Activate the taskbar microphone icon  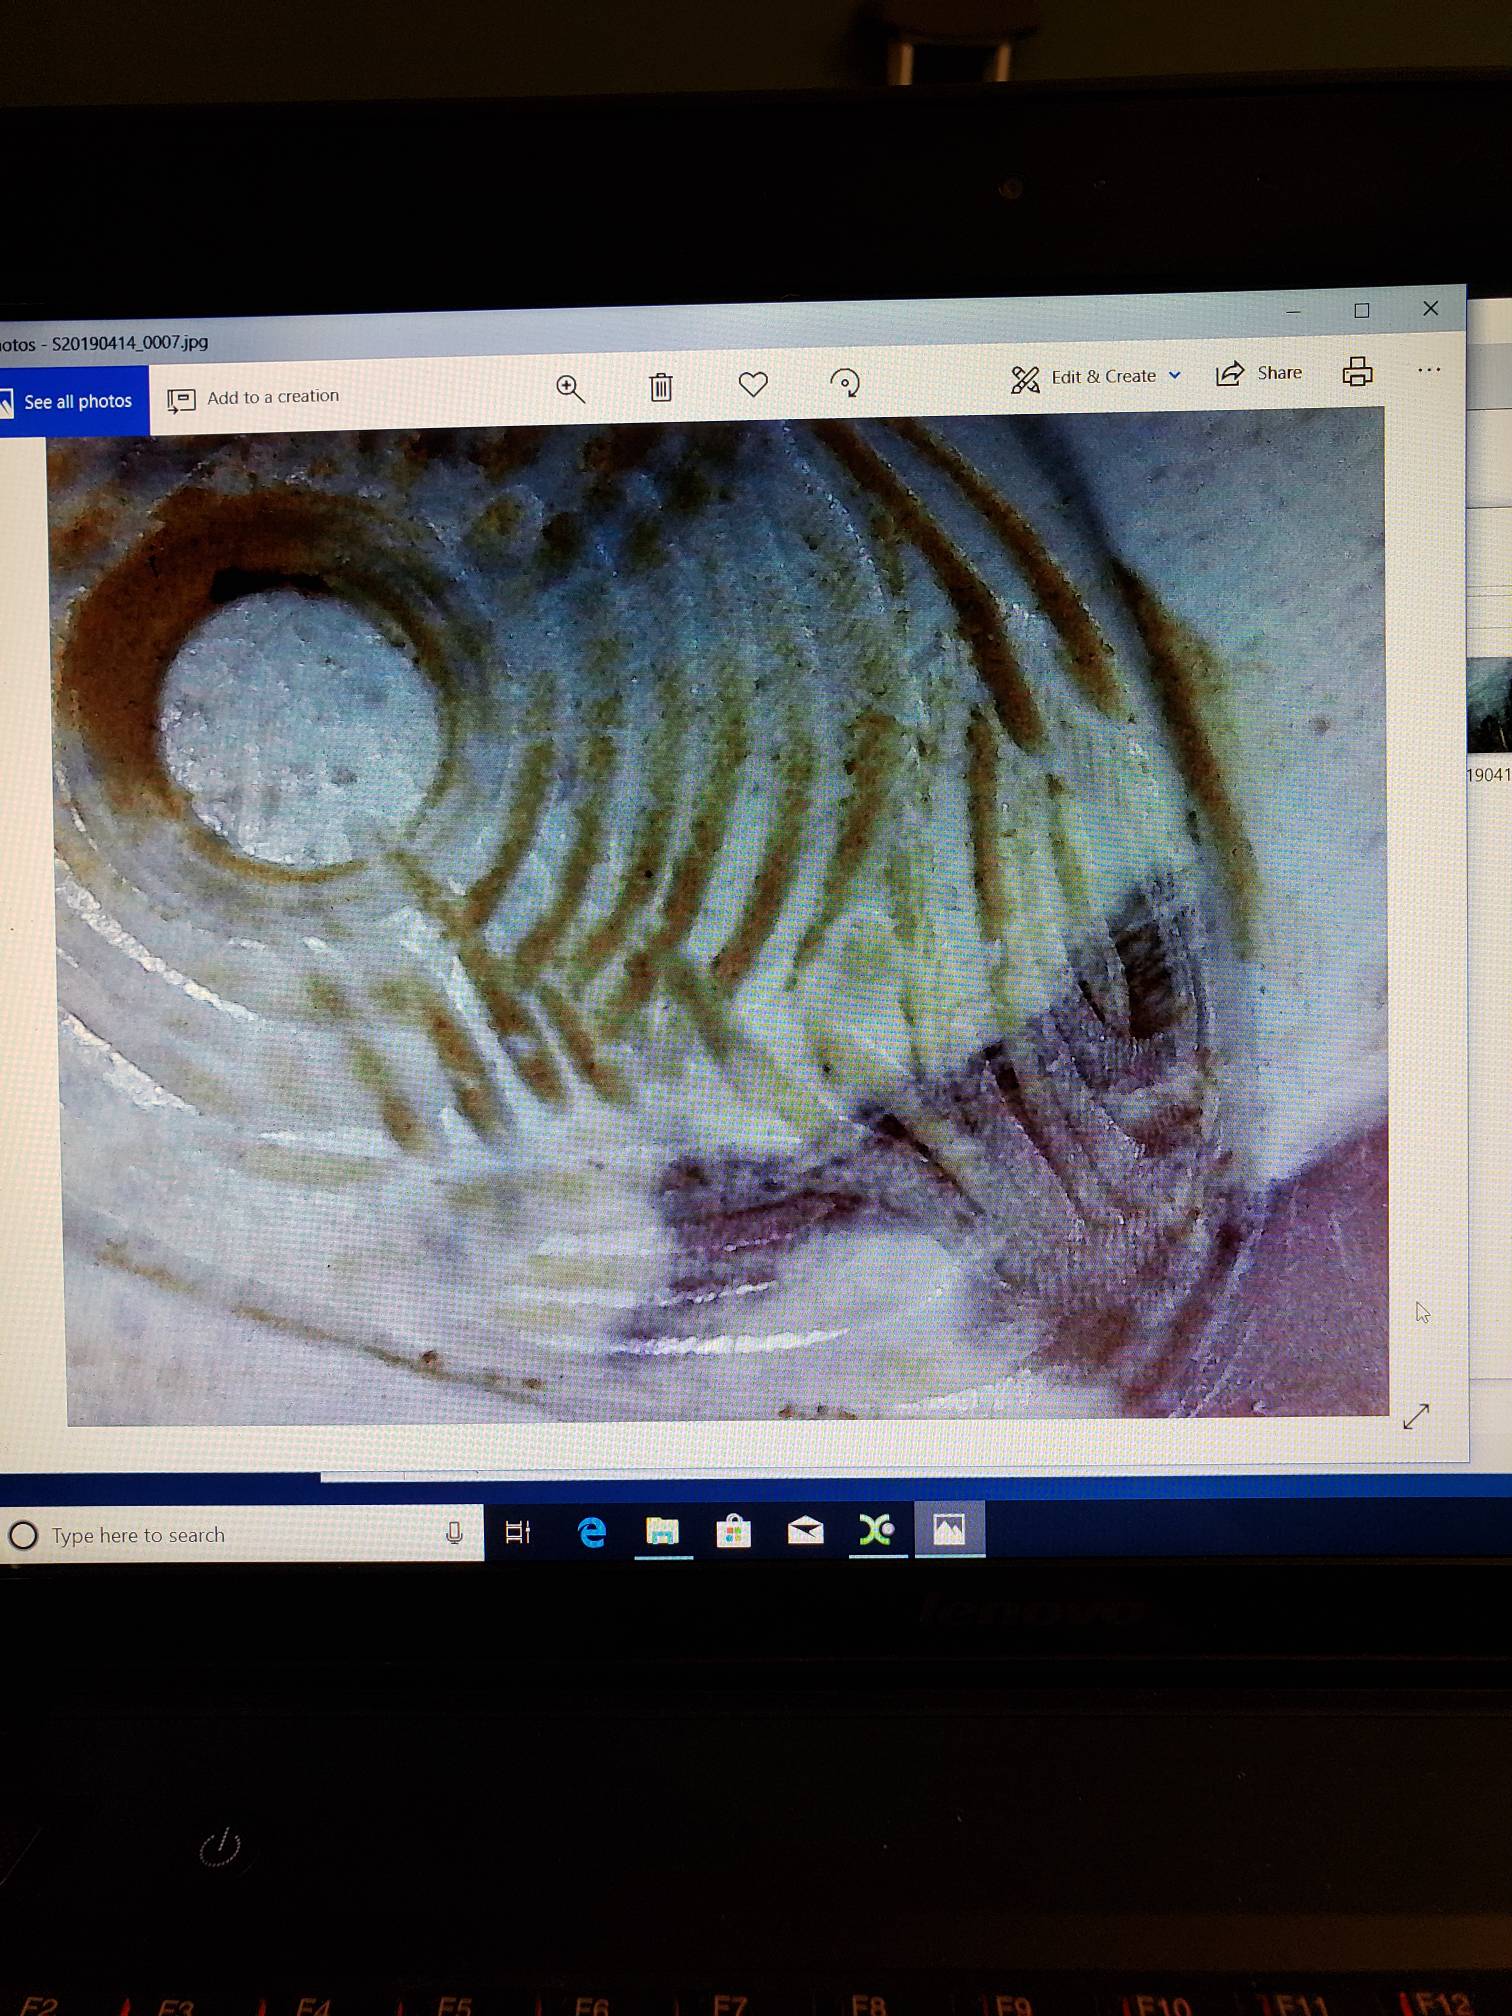(454, 1533)
